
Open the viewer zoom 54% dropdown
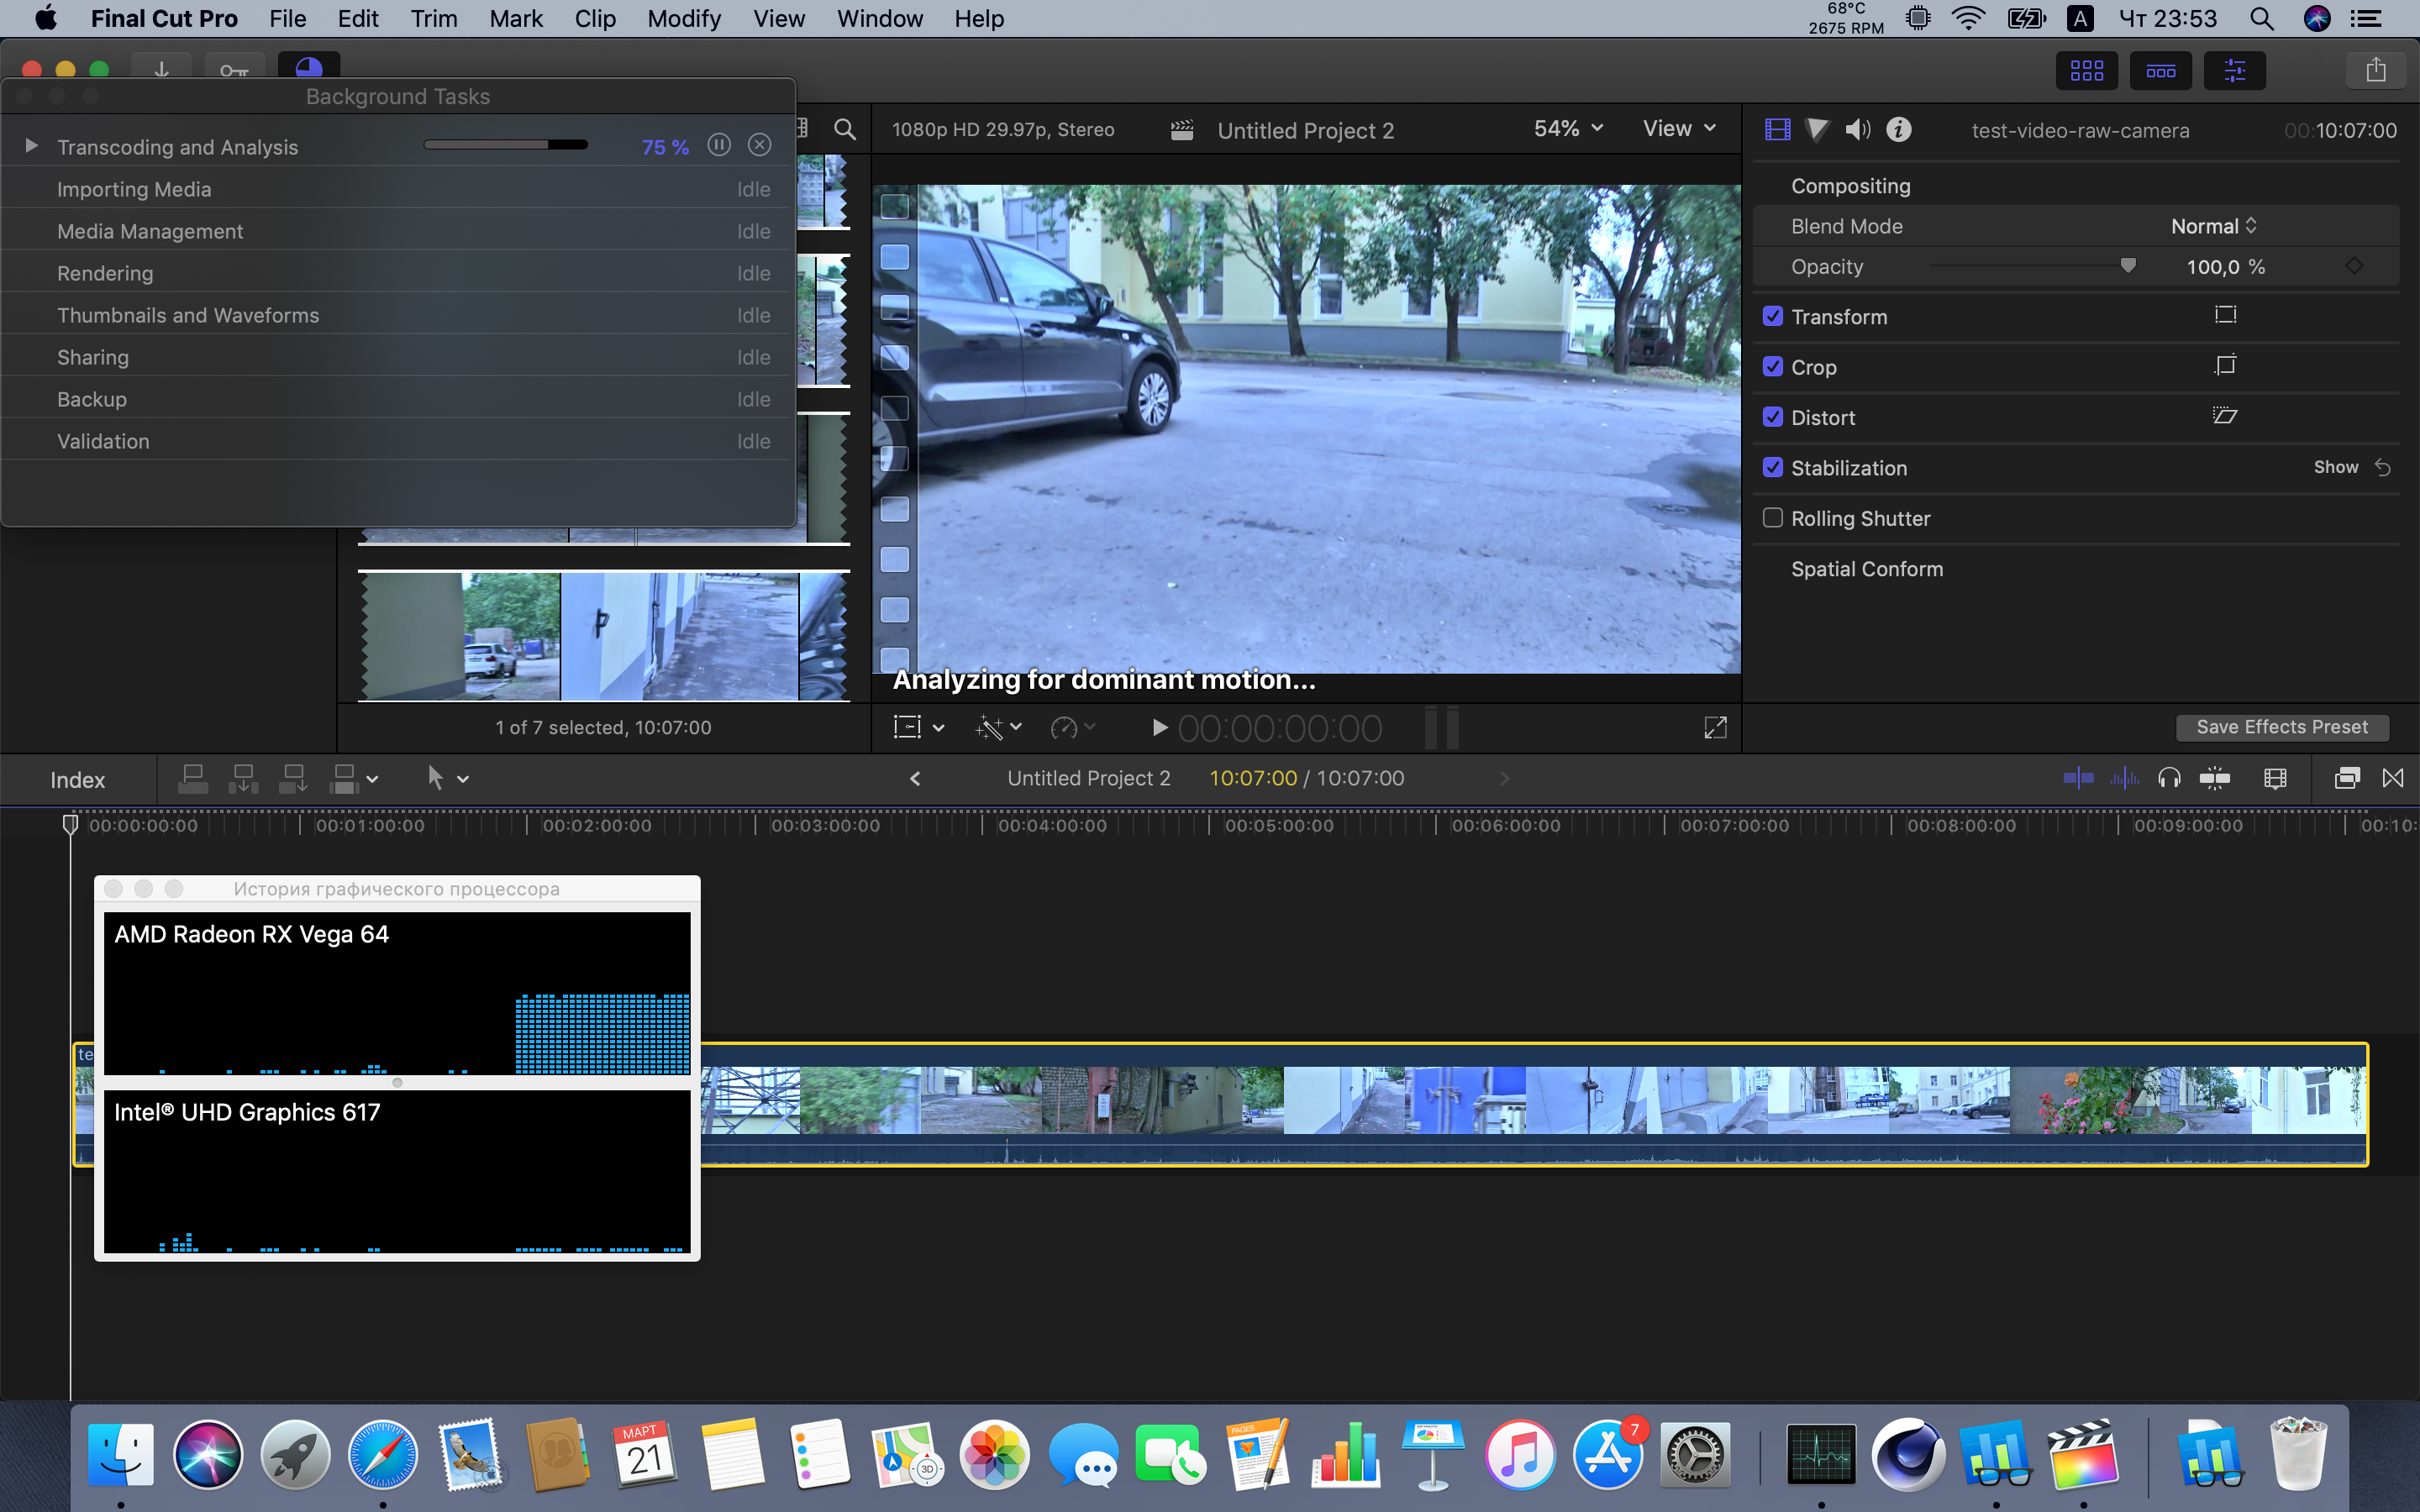[1567, 129]
